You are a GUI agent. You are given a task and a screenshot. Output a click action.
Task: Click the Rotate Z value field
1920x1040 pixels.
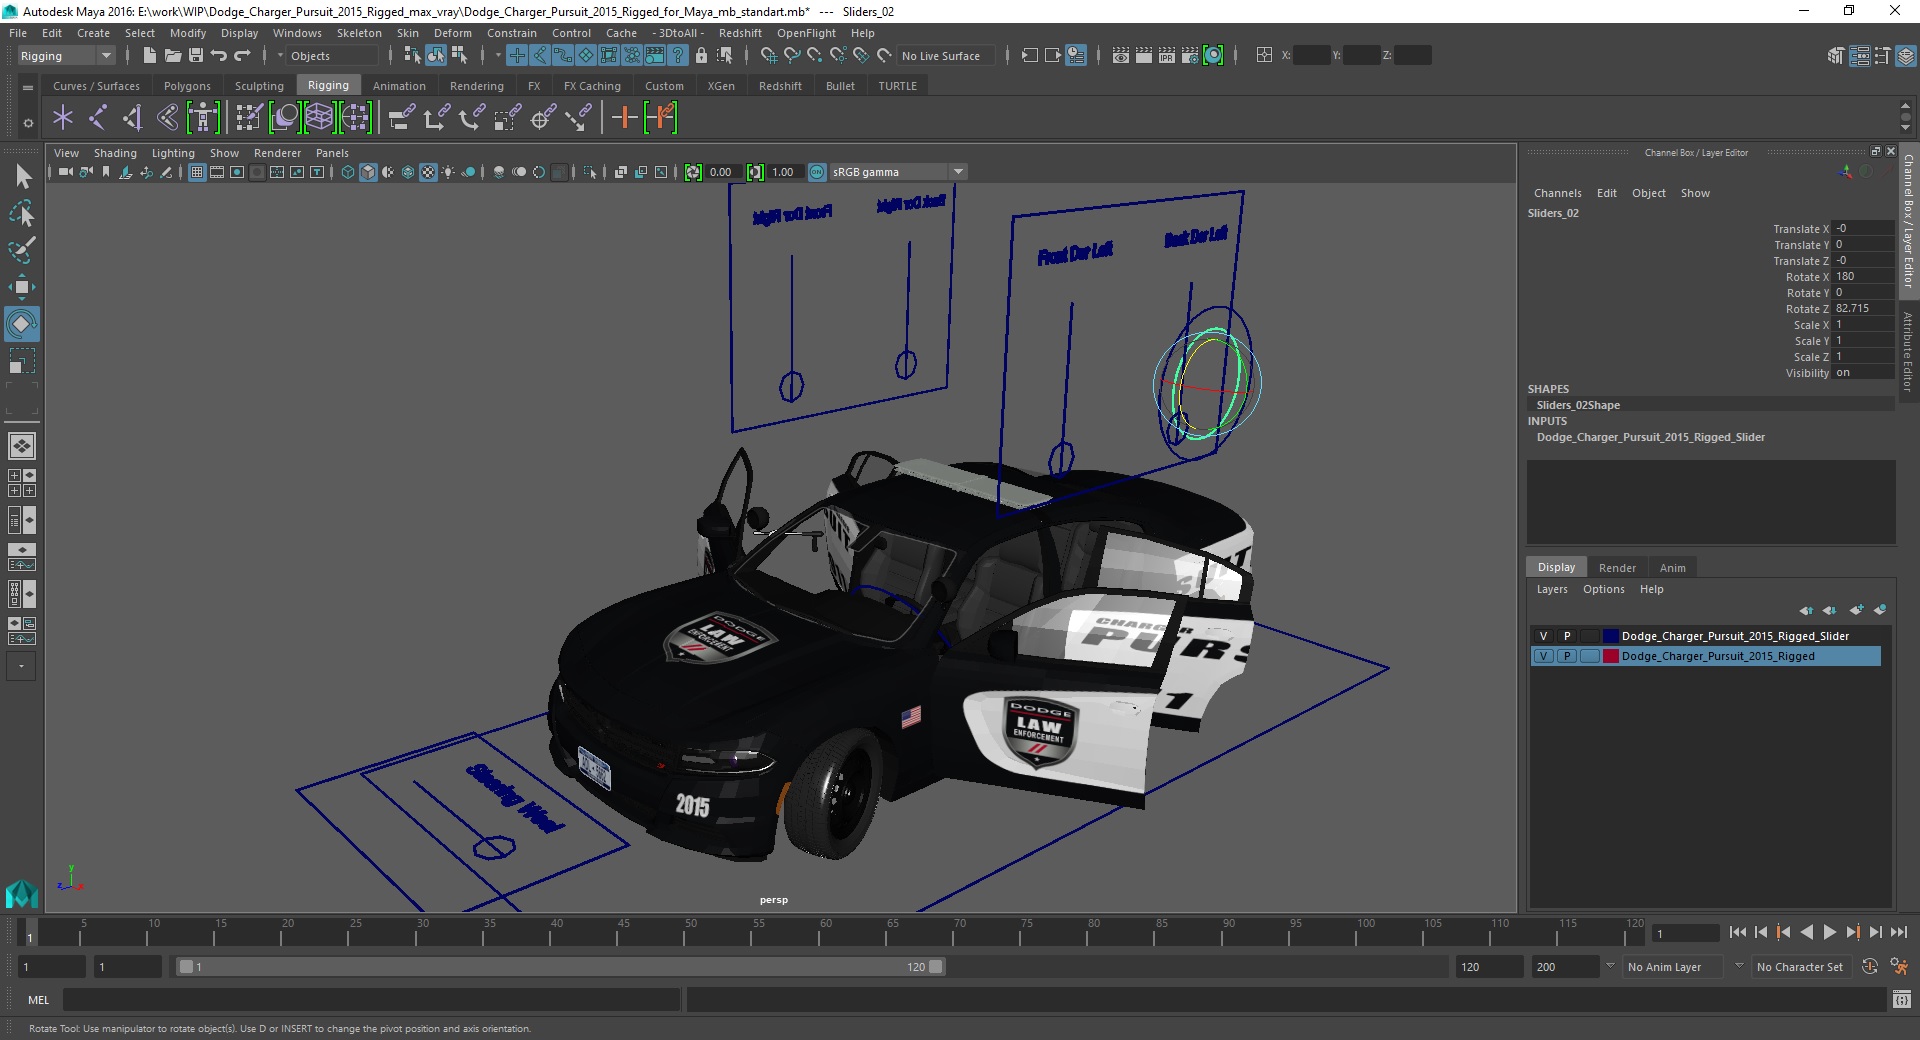(x=1863, y=308)
